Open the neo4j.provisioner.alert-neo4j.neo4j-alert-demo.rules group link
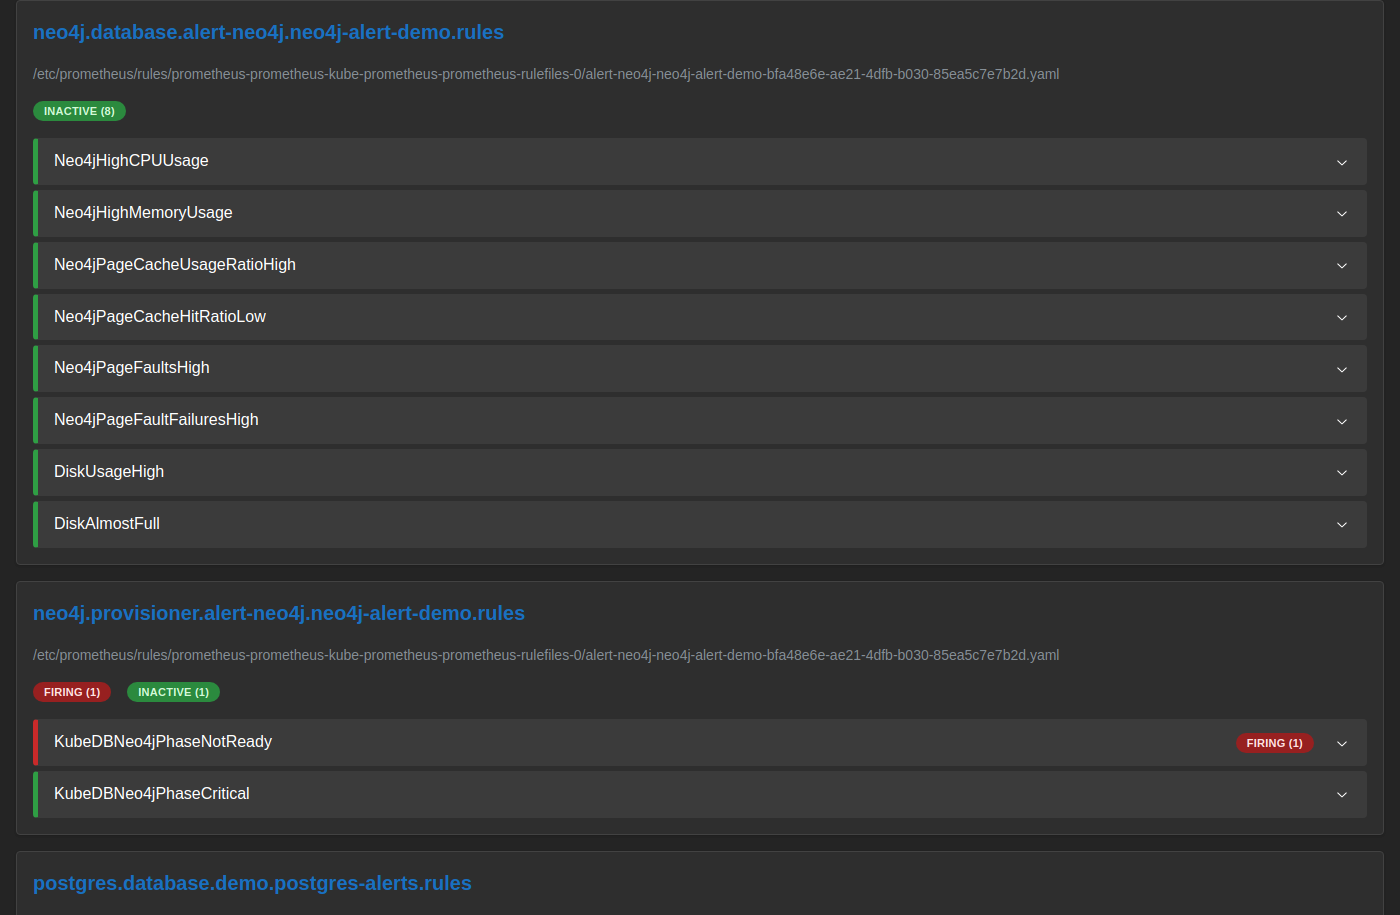This screenshot has width=1400, height=915. click(x=279, y=613)
